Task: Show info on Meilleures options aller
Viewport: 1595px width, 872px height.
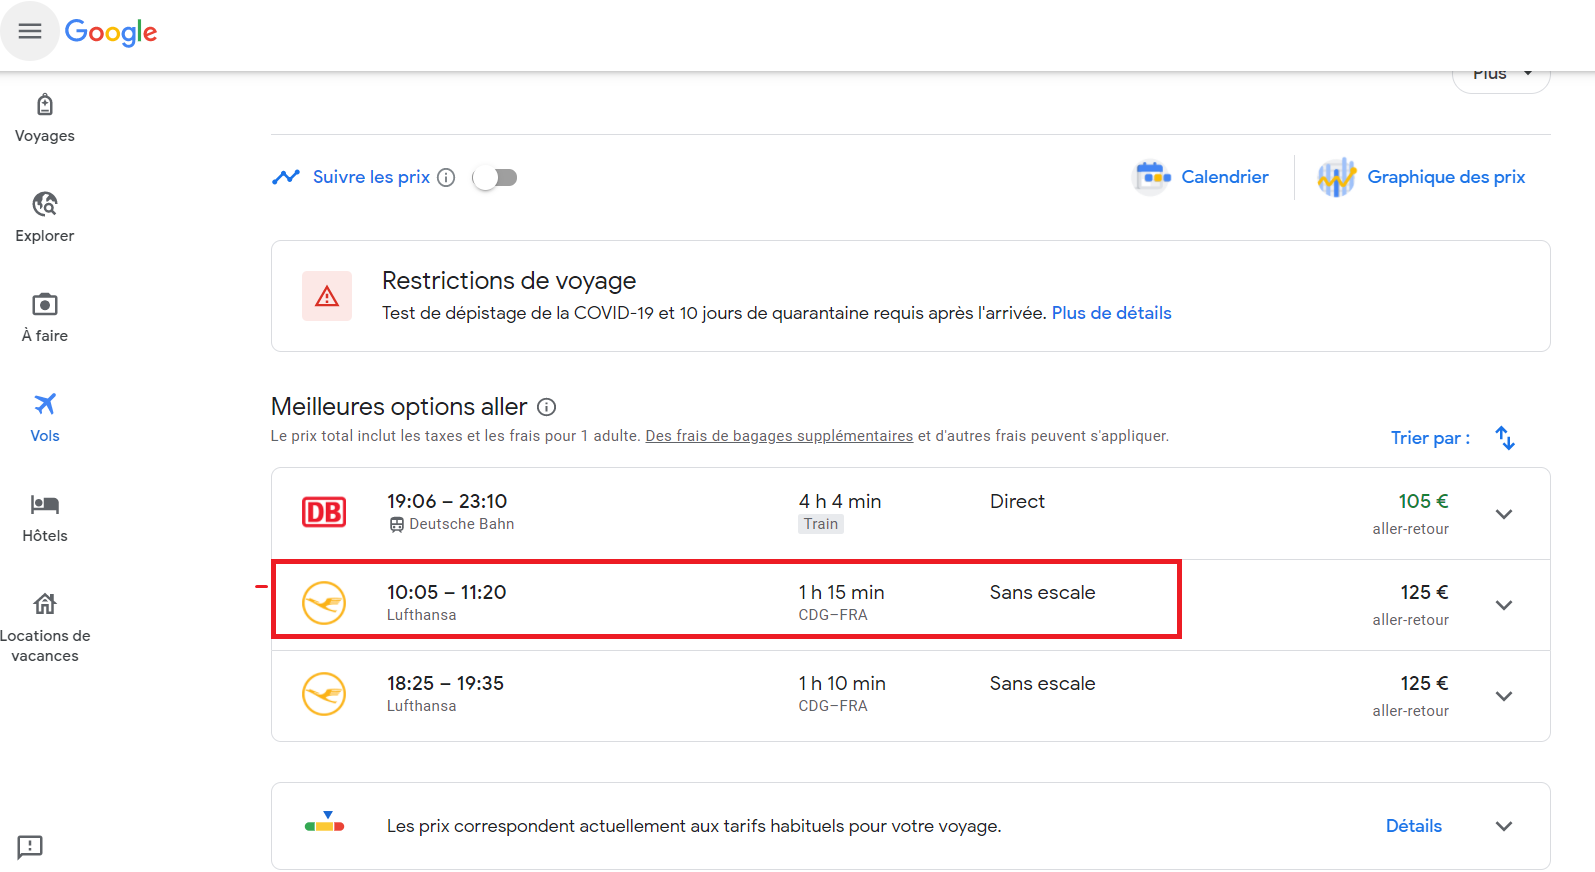Action: (x=546, y=407)
